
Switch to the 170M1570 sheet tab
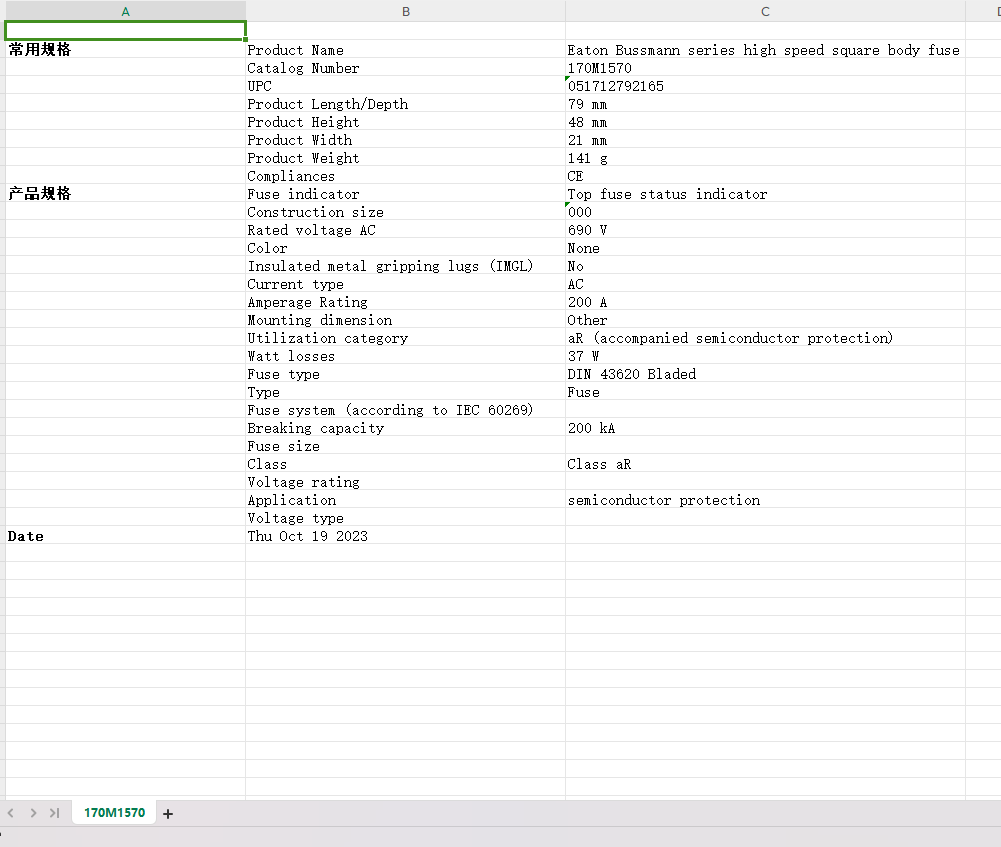(x=114, y=813)
